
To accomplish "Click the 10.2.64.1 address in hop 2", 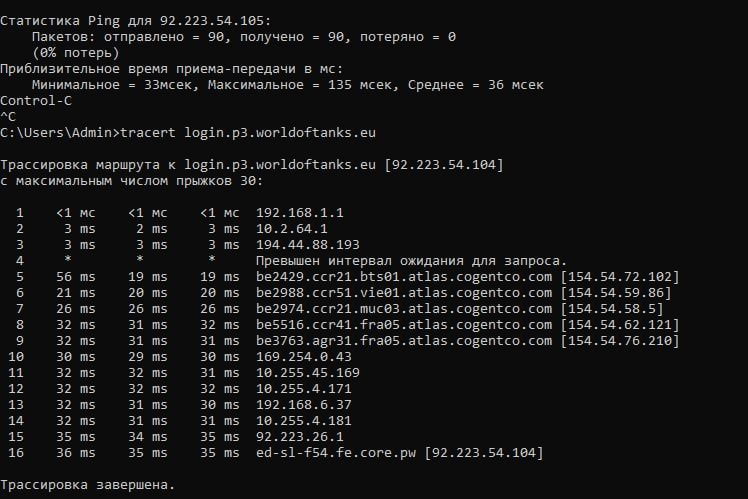I will pyautogui.click(x=291, y=229).
